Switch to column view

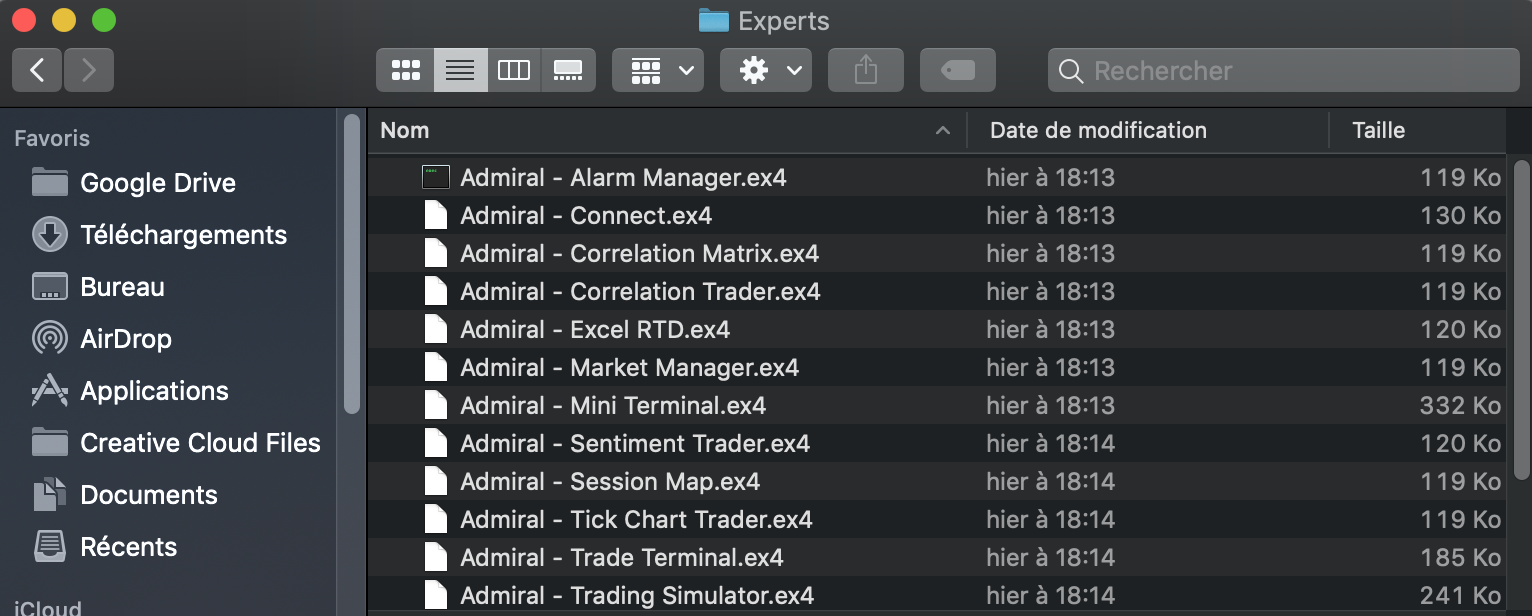[514, 70]
